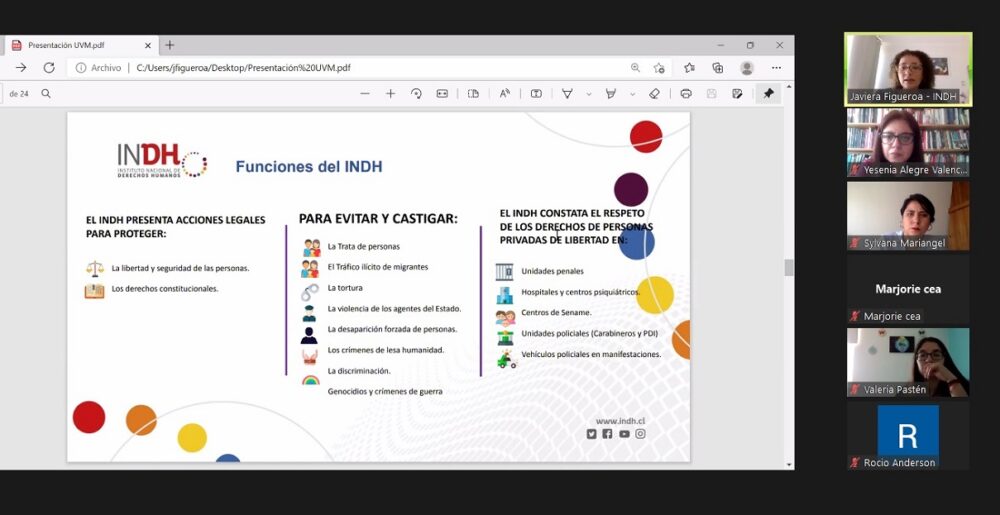Click the 'Funciones del INDH' slide title
1000x515 pixels.
click(x=309, y=167)
